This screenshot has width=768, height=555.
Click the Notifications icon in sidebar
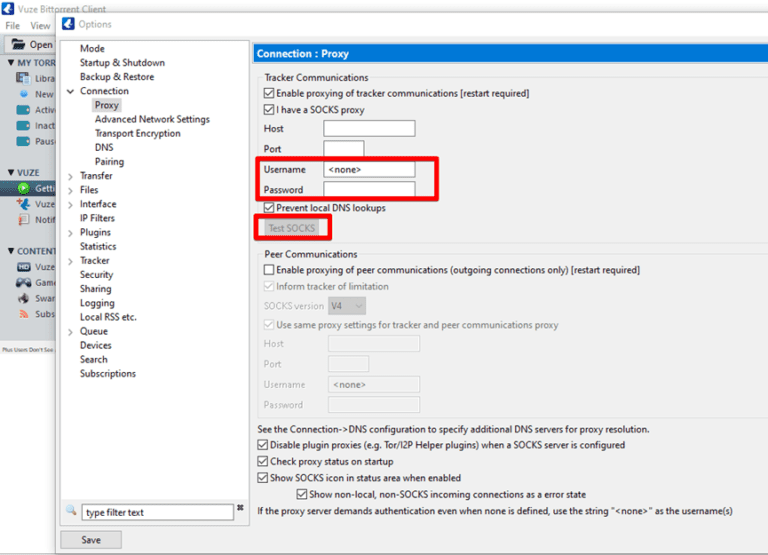(24, 219)
